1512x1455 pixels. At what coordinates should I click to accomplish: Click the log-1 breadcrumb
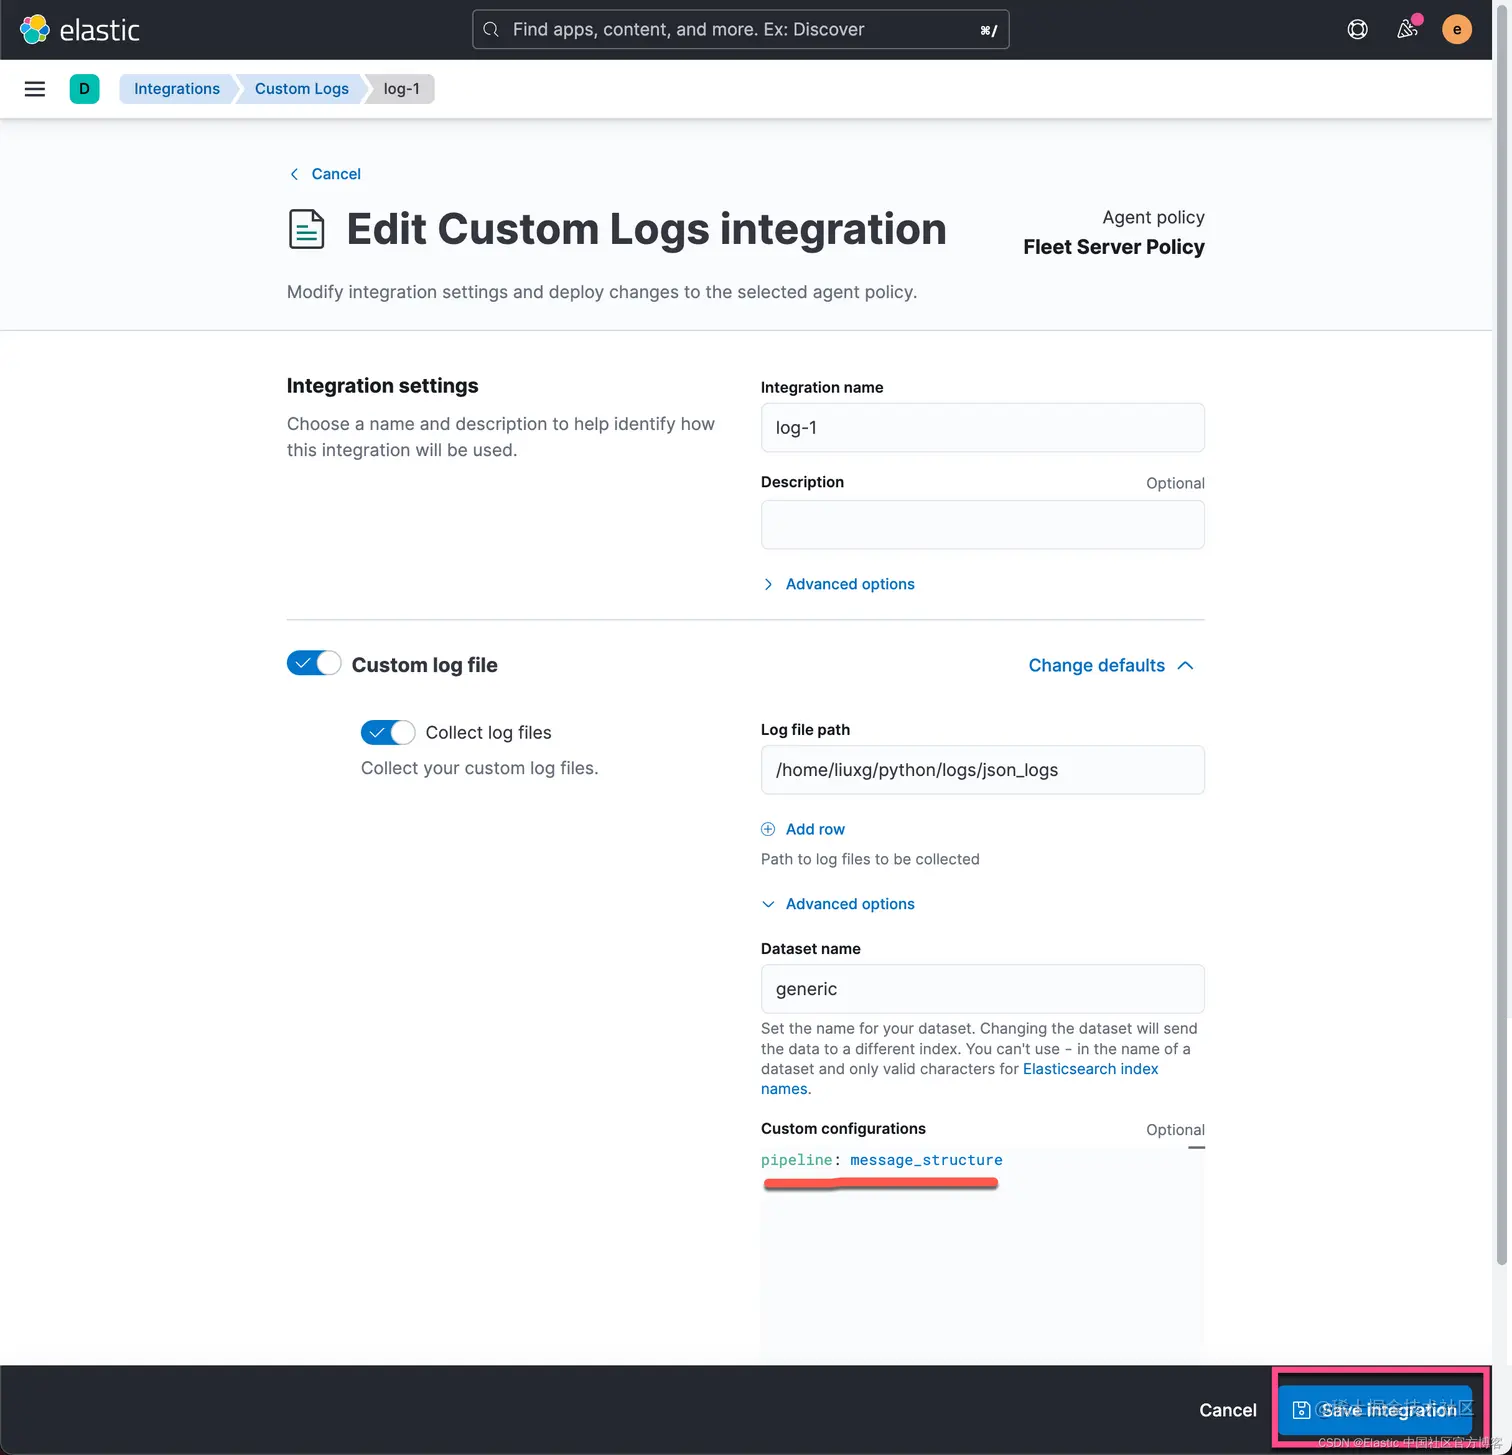tap(402, 89)
